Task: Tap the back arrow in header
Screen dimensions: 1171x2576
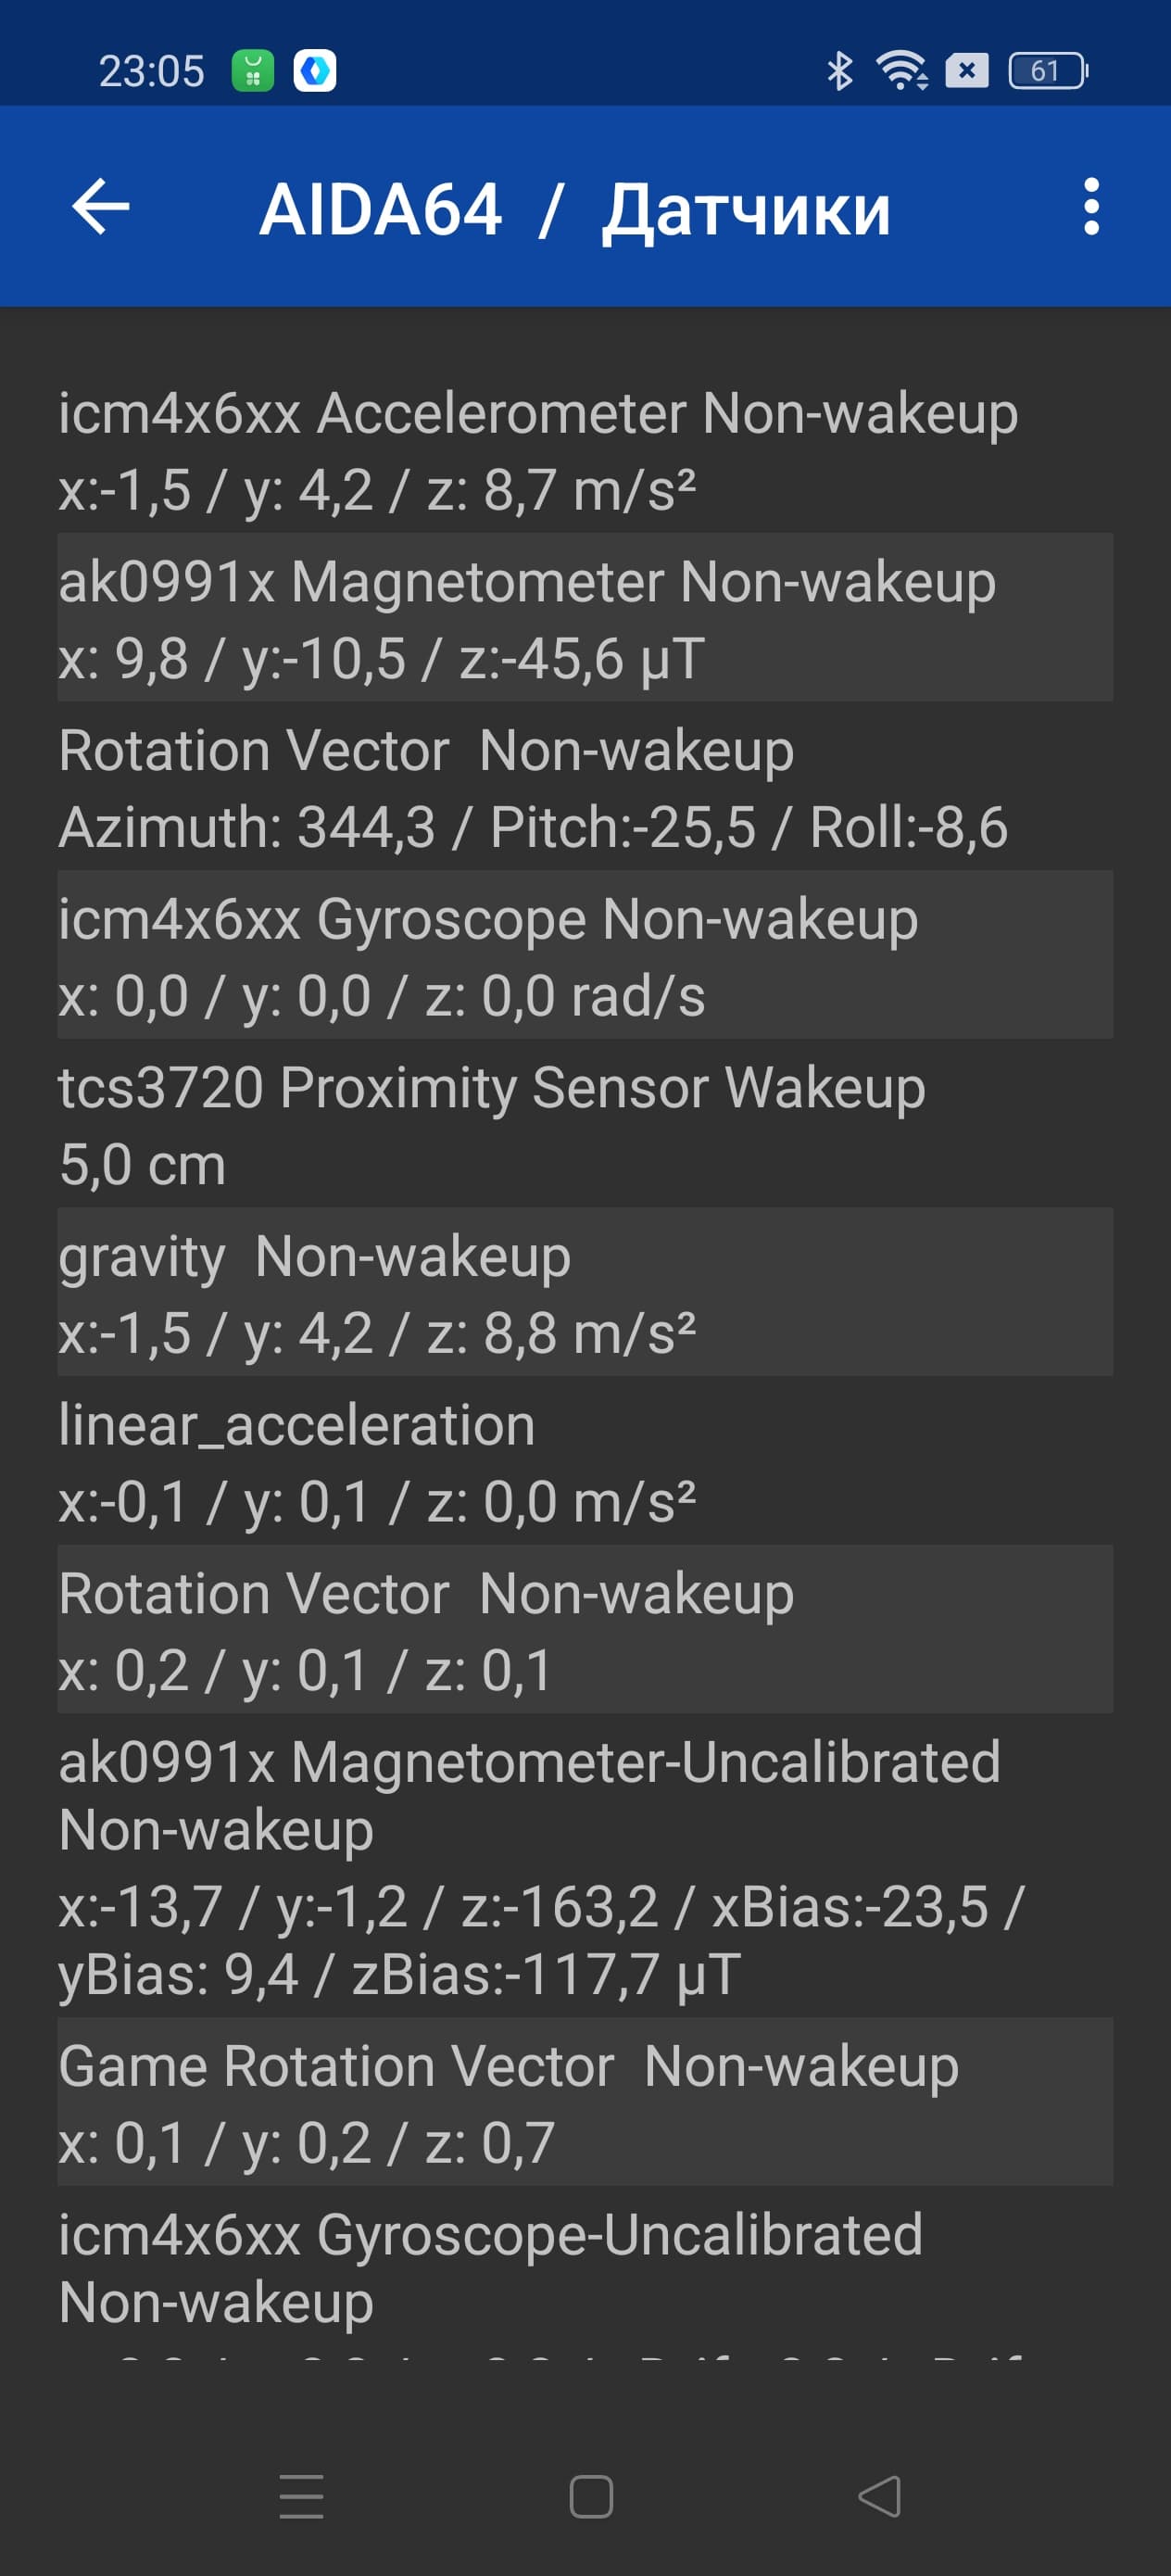Action: click(x=101, y=207)
